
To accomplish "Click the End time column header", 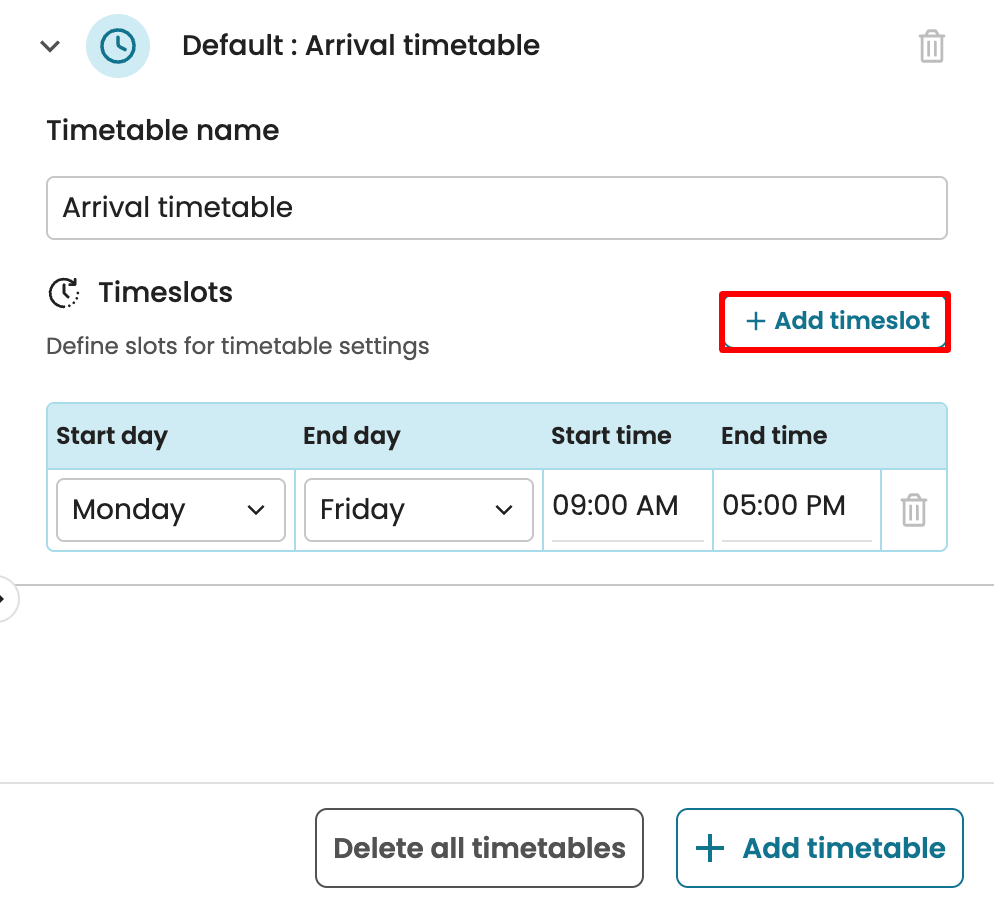I will point(774,436).
